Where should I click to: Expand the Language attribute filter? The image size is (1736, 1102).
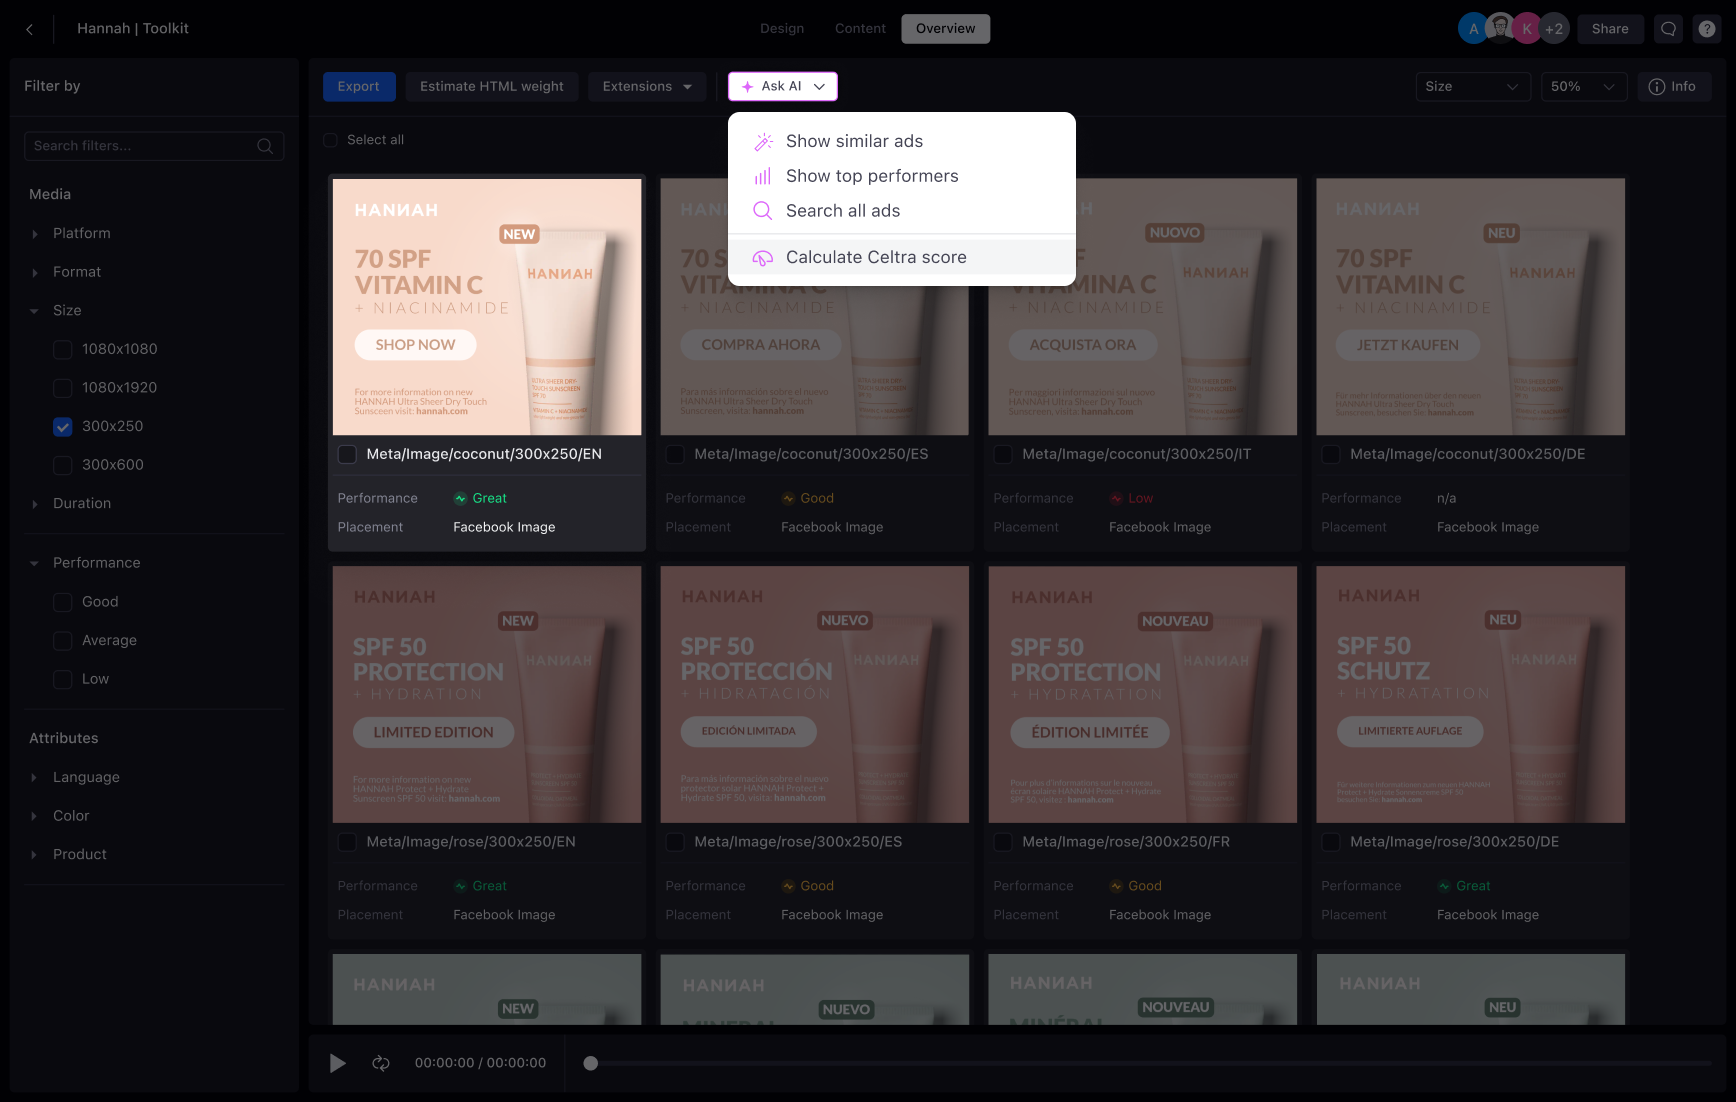(34, 777)
